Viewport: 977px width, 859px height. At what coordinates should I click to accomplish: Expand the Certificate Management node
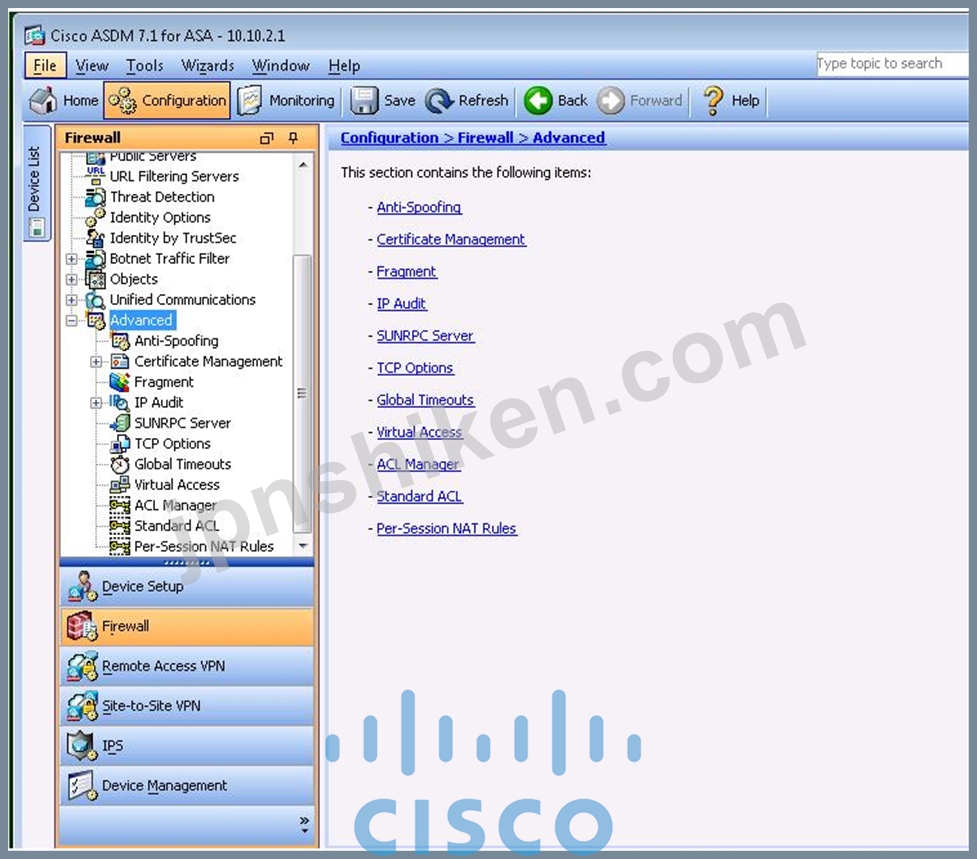[96, 361]
